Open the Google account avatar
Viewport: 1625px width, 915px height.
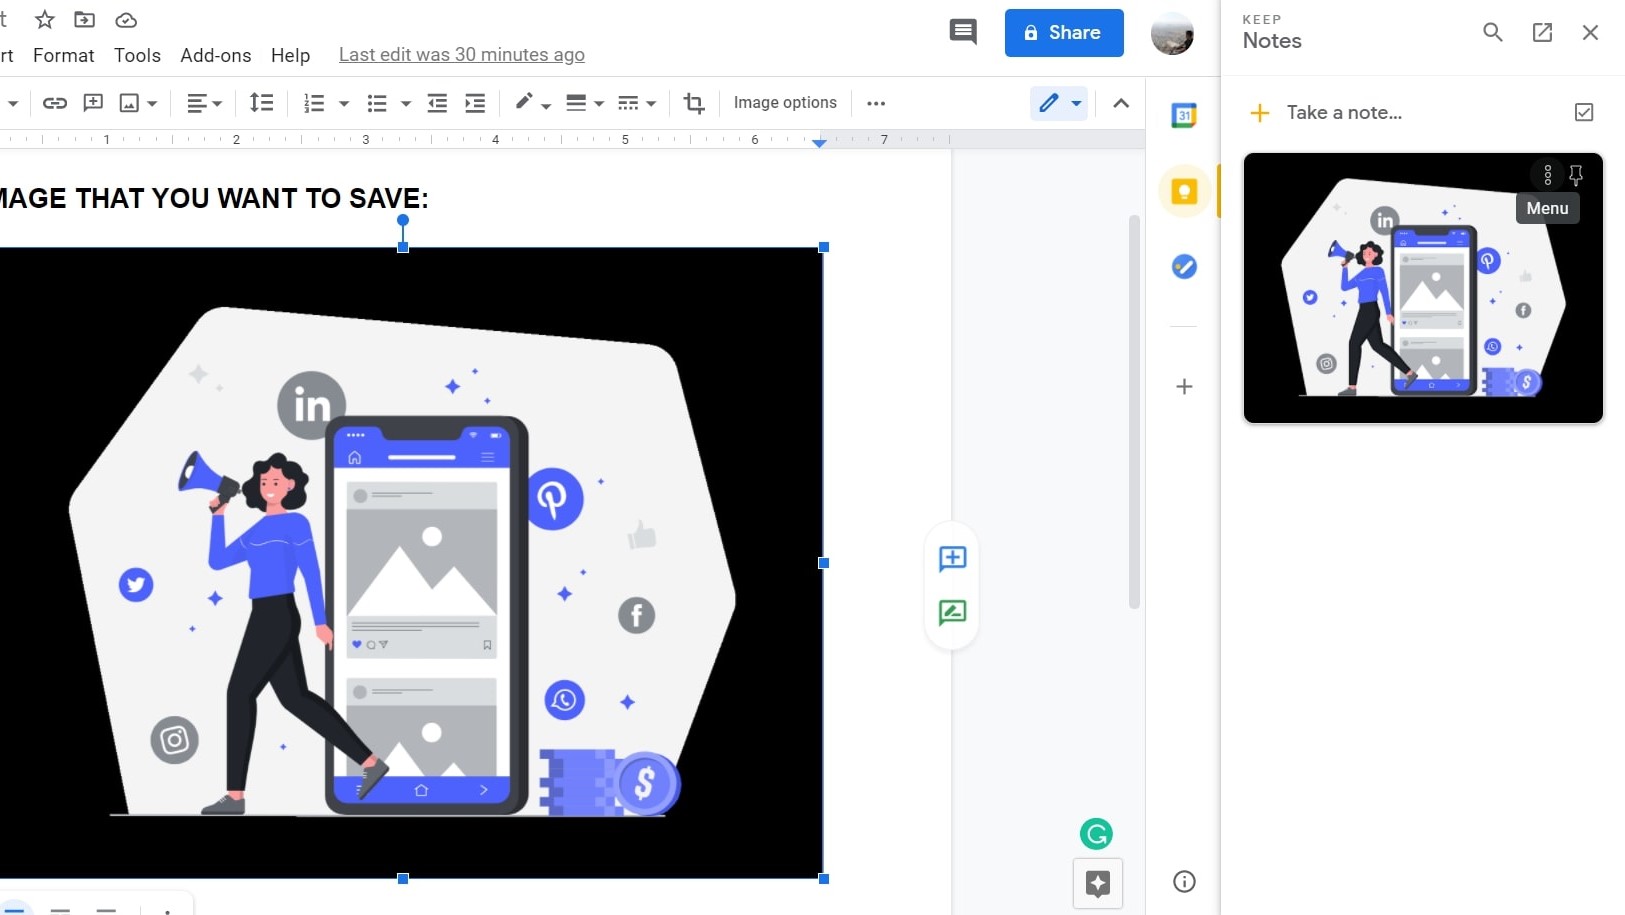(x=1172, y=33)
